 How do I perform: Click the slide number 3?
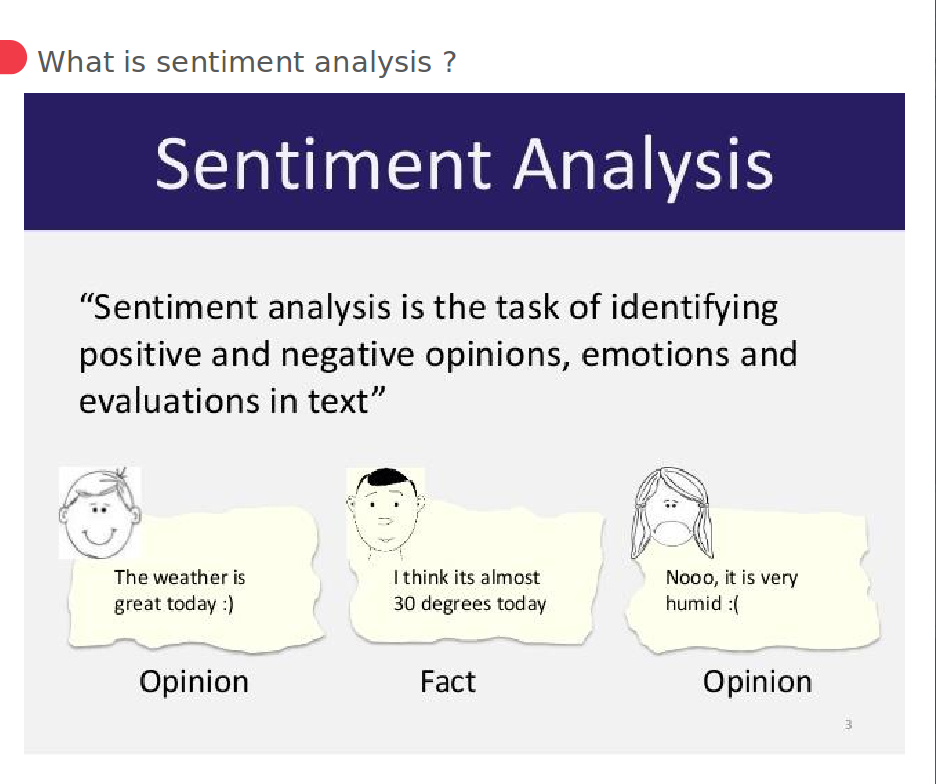pos(848,724)
